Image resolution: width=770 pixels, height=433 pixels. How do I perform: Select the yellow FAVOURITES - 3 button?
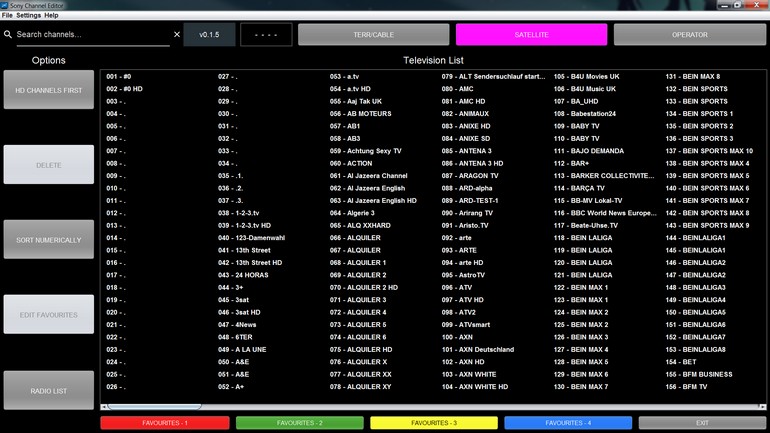click(x=434, y=423)
